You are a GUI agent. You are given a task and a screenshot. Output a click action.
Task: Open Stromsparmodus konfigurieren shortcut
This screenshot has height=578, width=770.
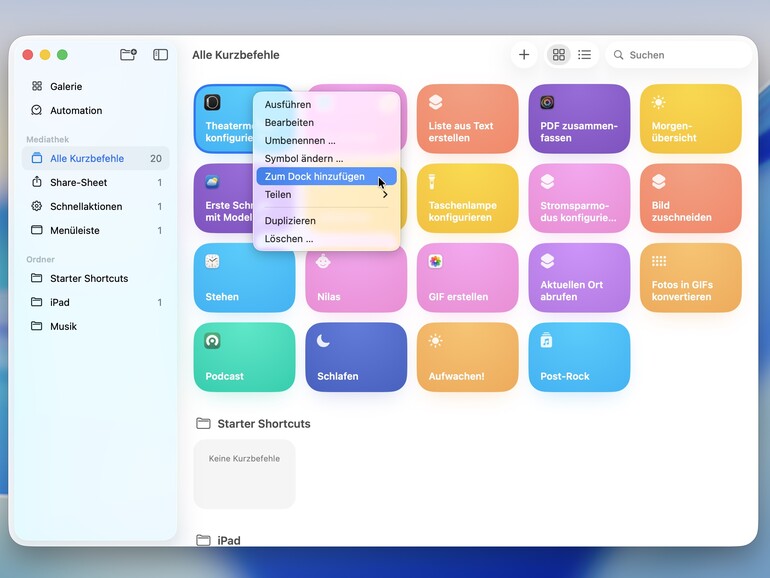[x=579, y=198]
